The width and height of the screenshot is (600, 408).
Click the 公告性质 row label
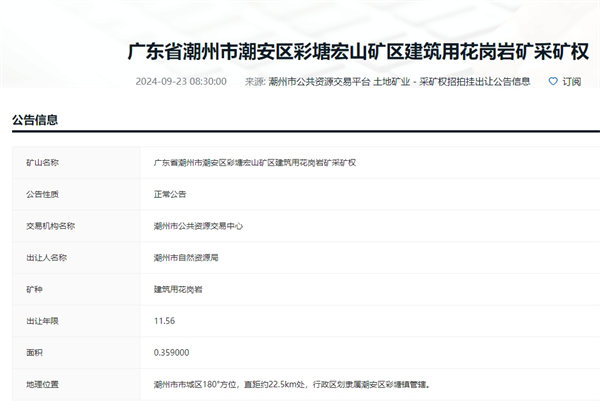click(42, 193)
